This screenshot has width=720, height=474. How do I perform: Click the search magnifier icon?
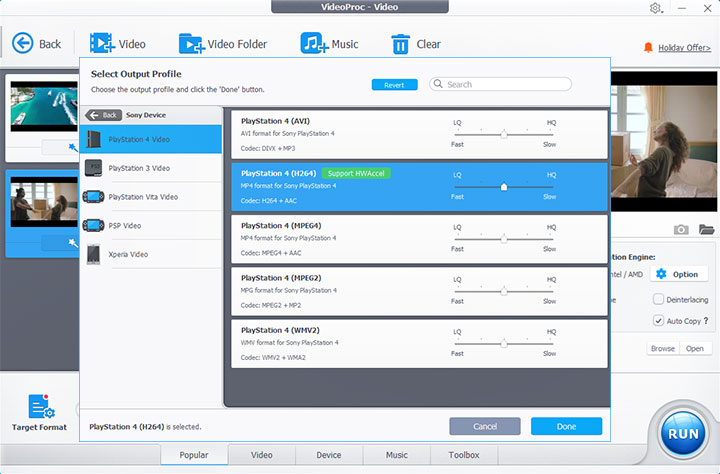438,84
